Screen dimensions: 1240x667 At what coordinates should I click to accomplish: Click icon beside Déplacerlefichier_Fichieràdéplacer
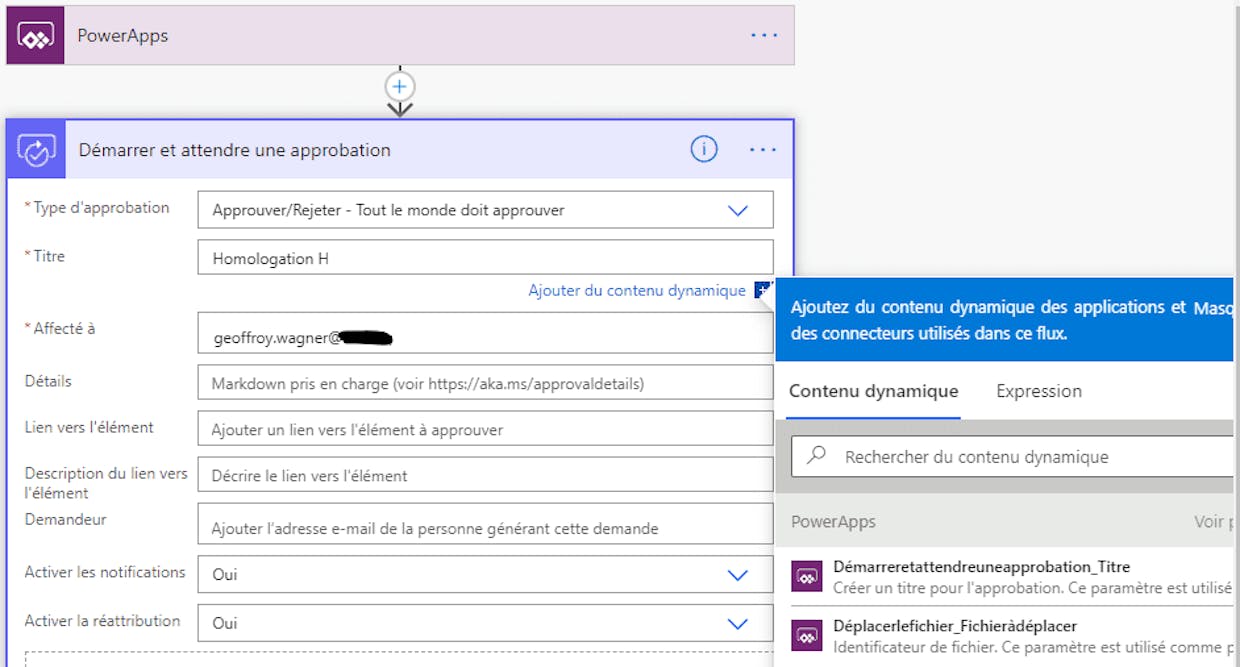807,636
